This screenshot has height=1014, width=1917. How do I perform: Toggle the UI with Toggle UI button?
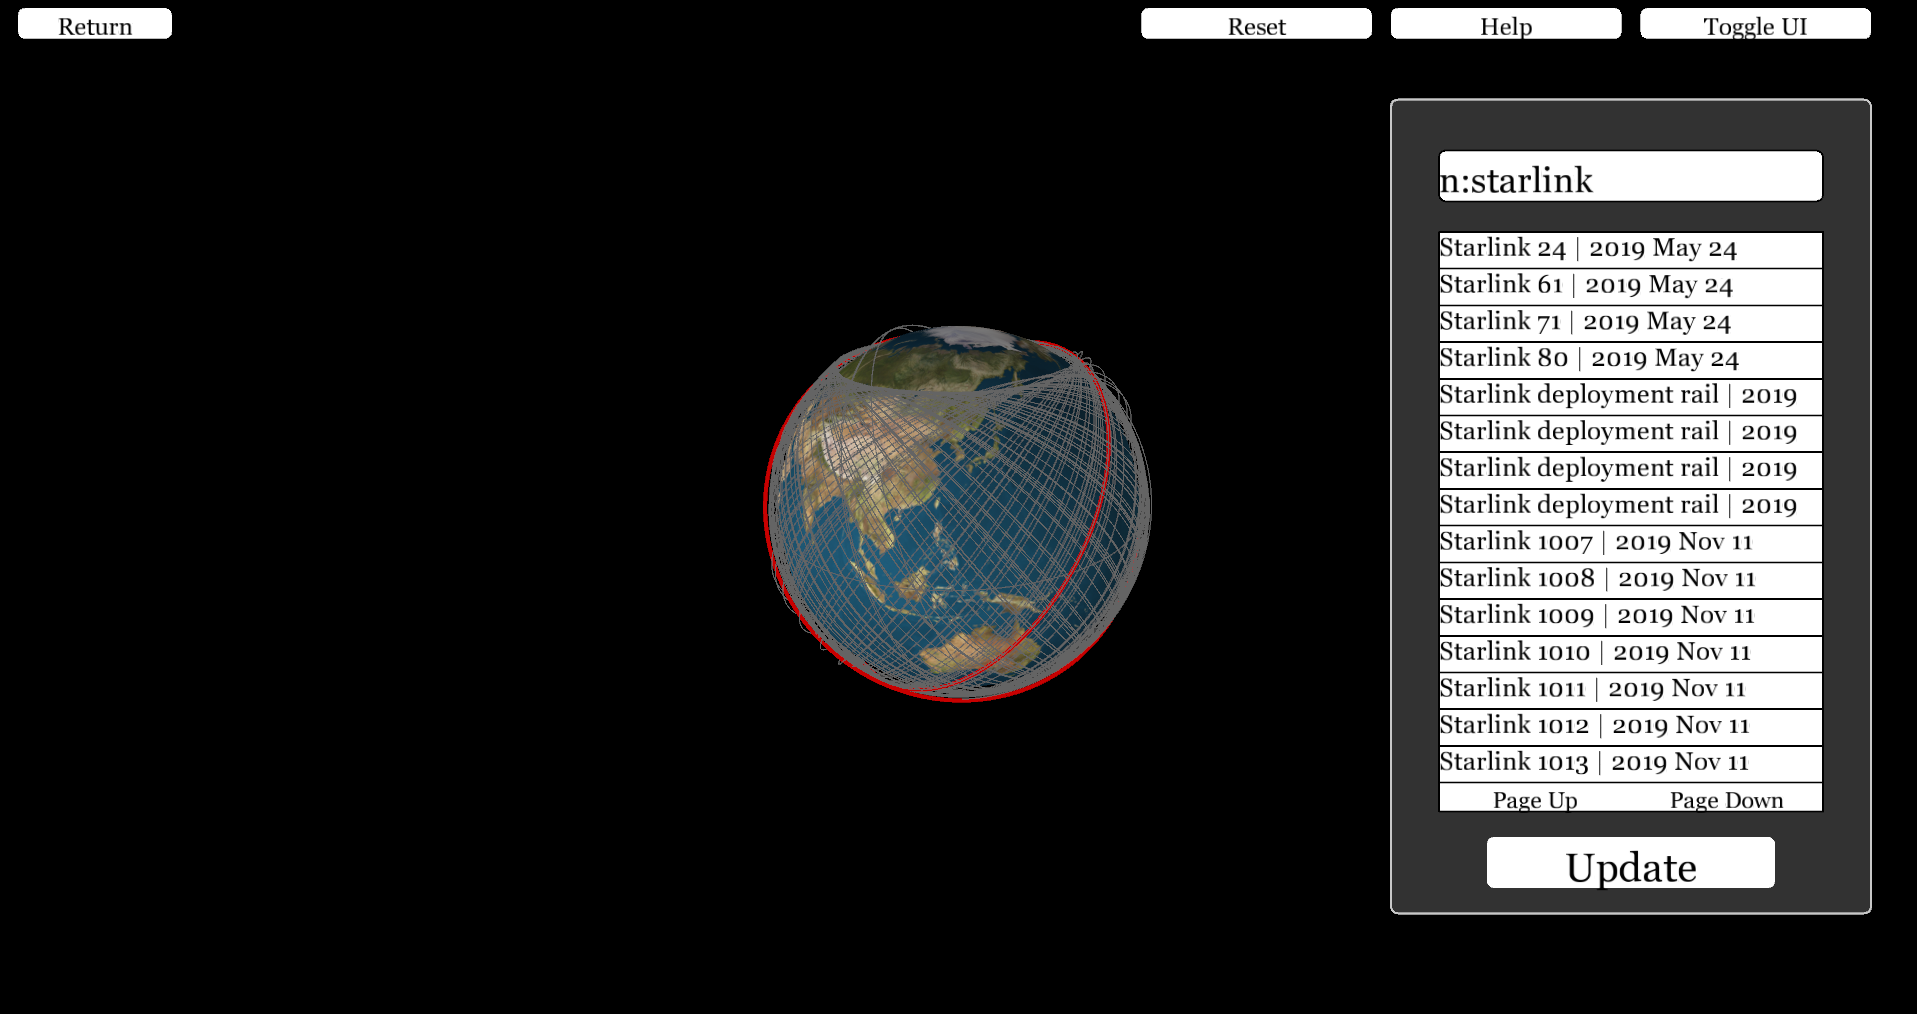(x=1755, y=24)
